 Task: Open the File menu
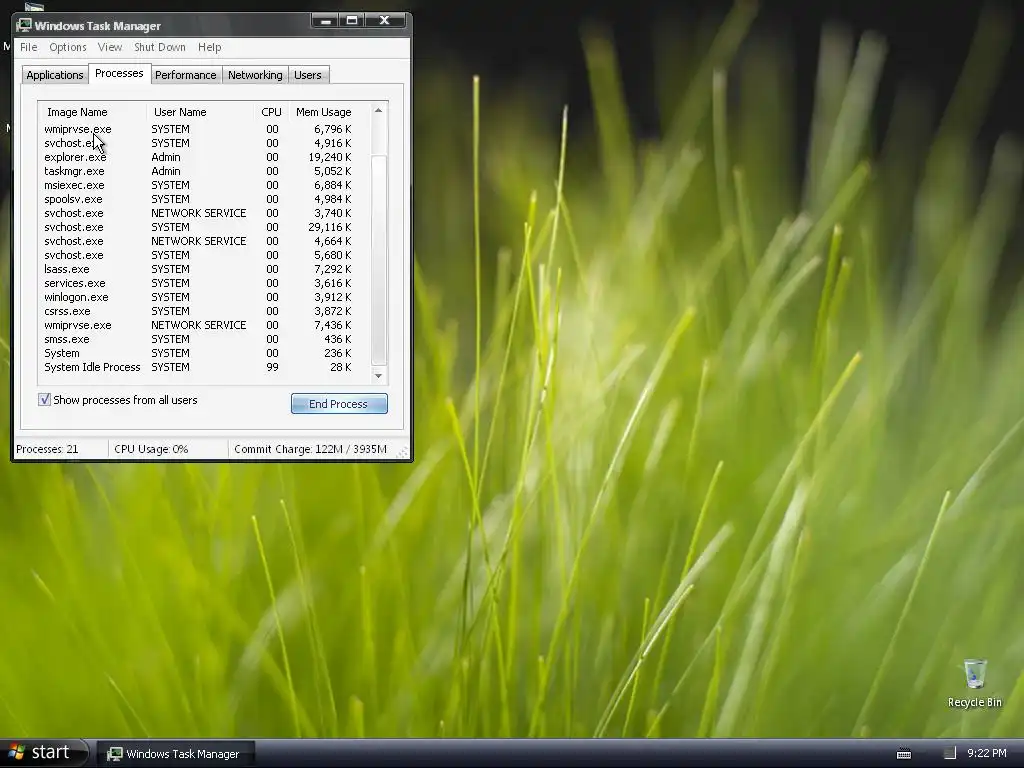click(29, 47)
